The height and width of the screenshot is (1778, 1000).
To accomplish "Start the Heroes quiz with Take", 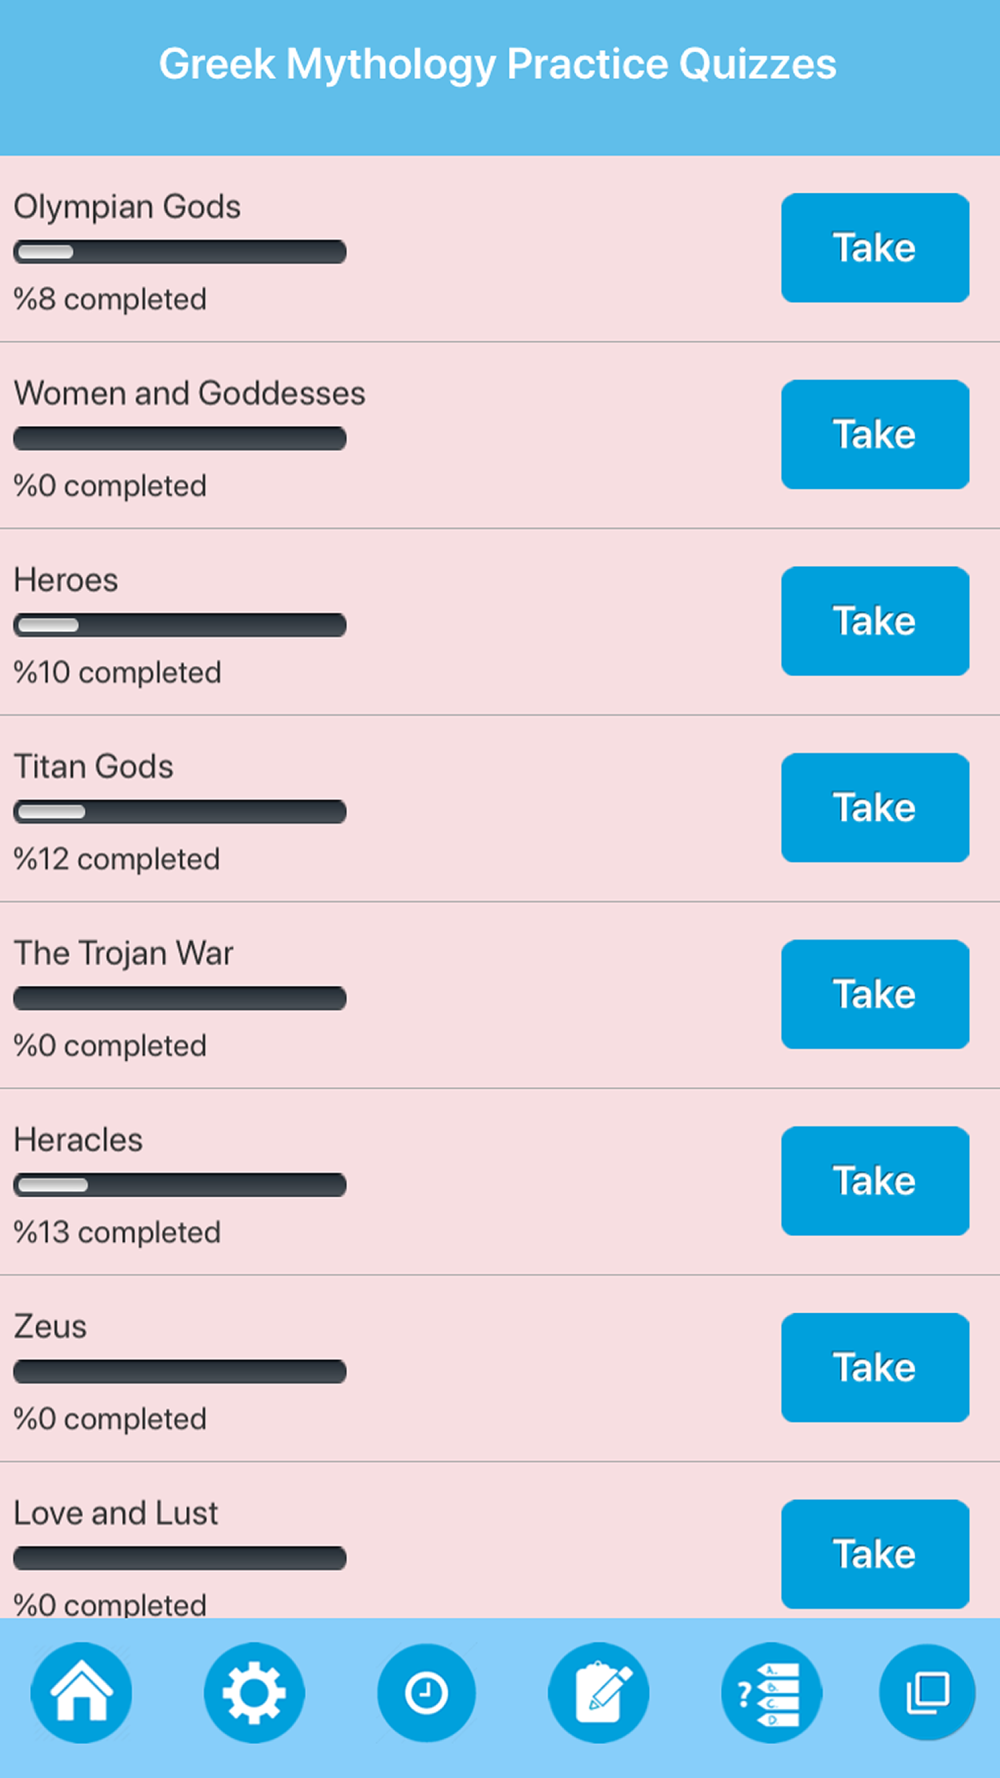I will click(x=875, y=621).
